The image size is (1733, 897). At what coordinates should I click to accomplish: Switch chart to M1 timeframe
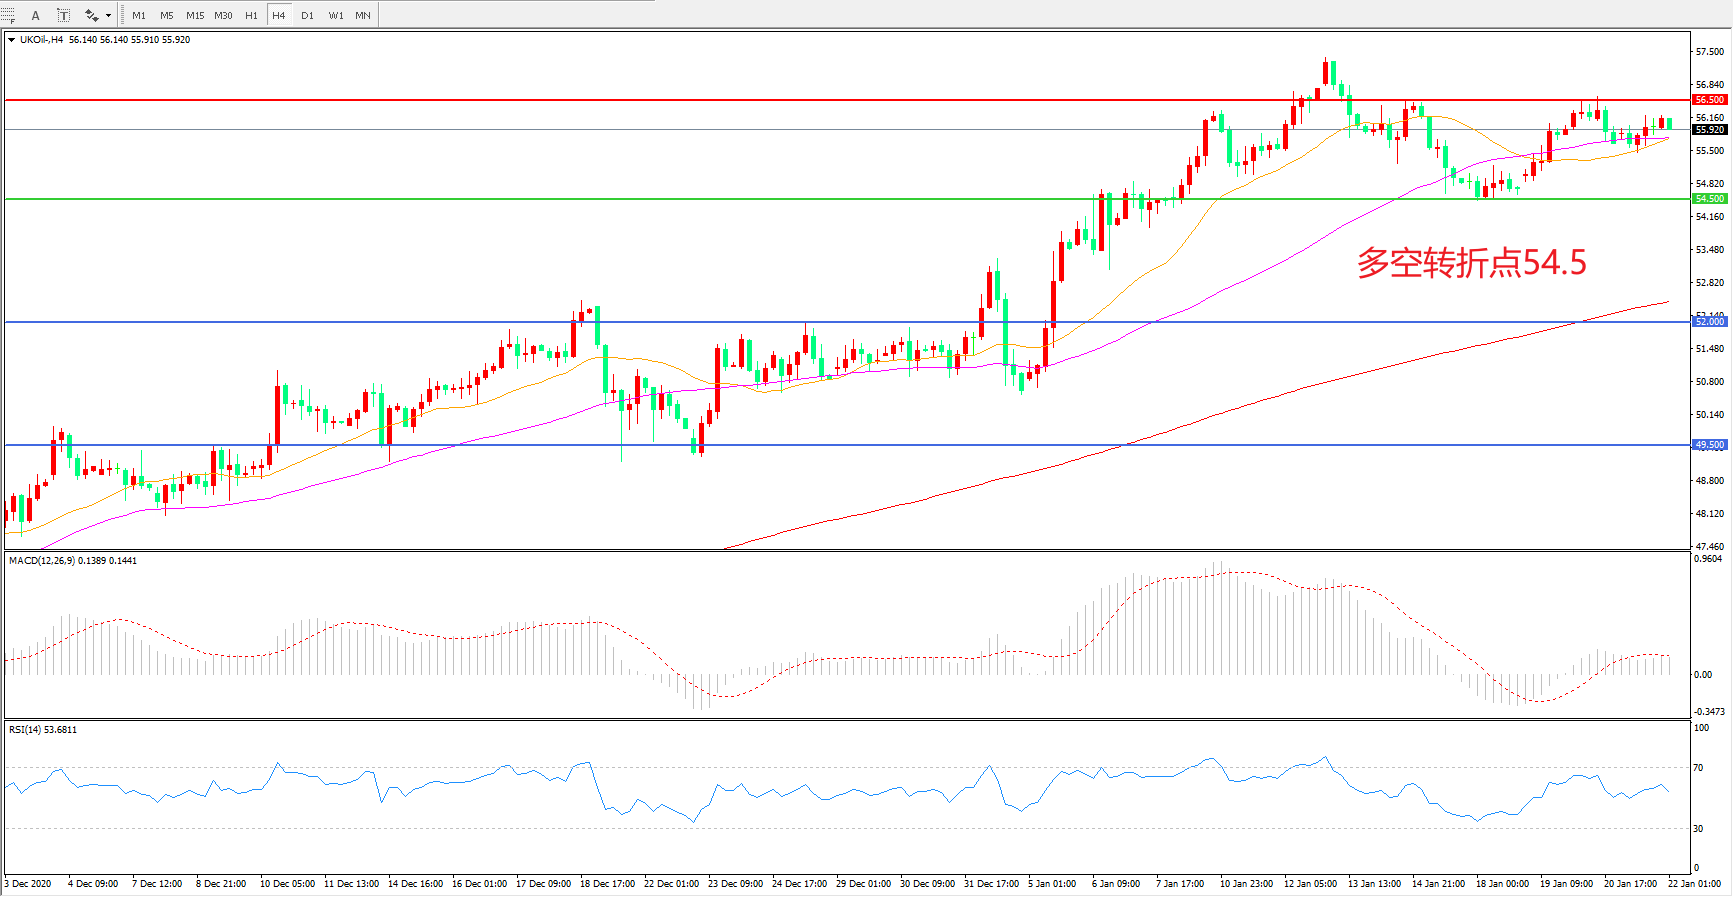pyautogui.click(x=139, y=15)
